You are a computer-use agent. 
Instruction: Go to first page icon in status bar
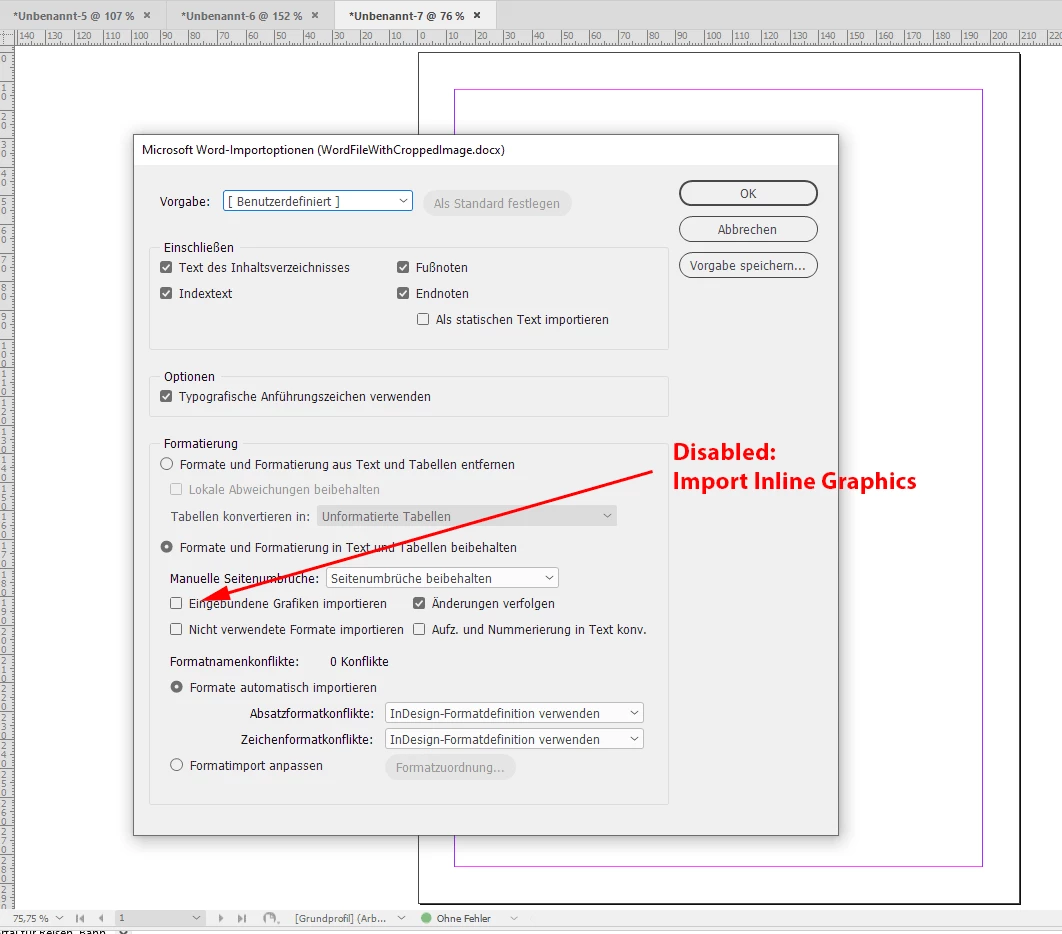(x=80, y=918)
